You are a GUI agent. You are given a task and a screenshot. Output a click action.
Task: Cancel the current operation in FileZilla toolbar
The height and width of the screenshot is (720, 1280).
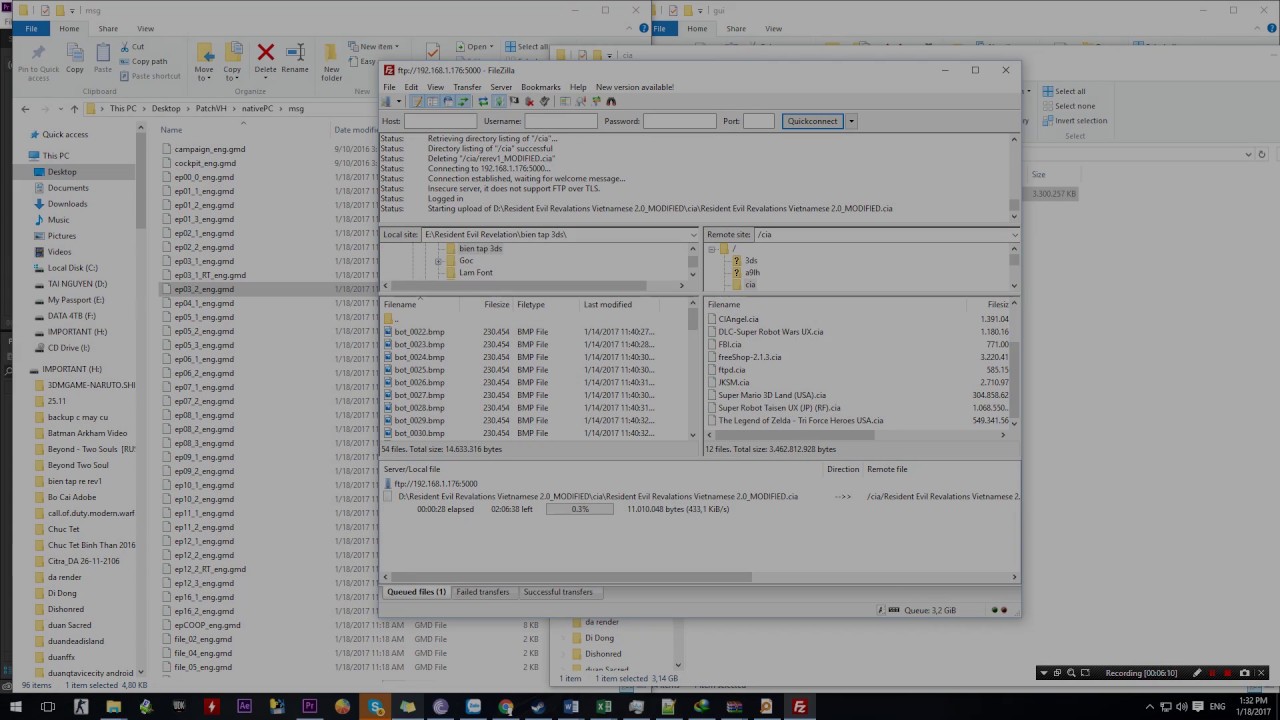(514, 101)
